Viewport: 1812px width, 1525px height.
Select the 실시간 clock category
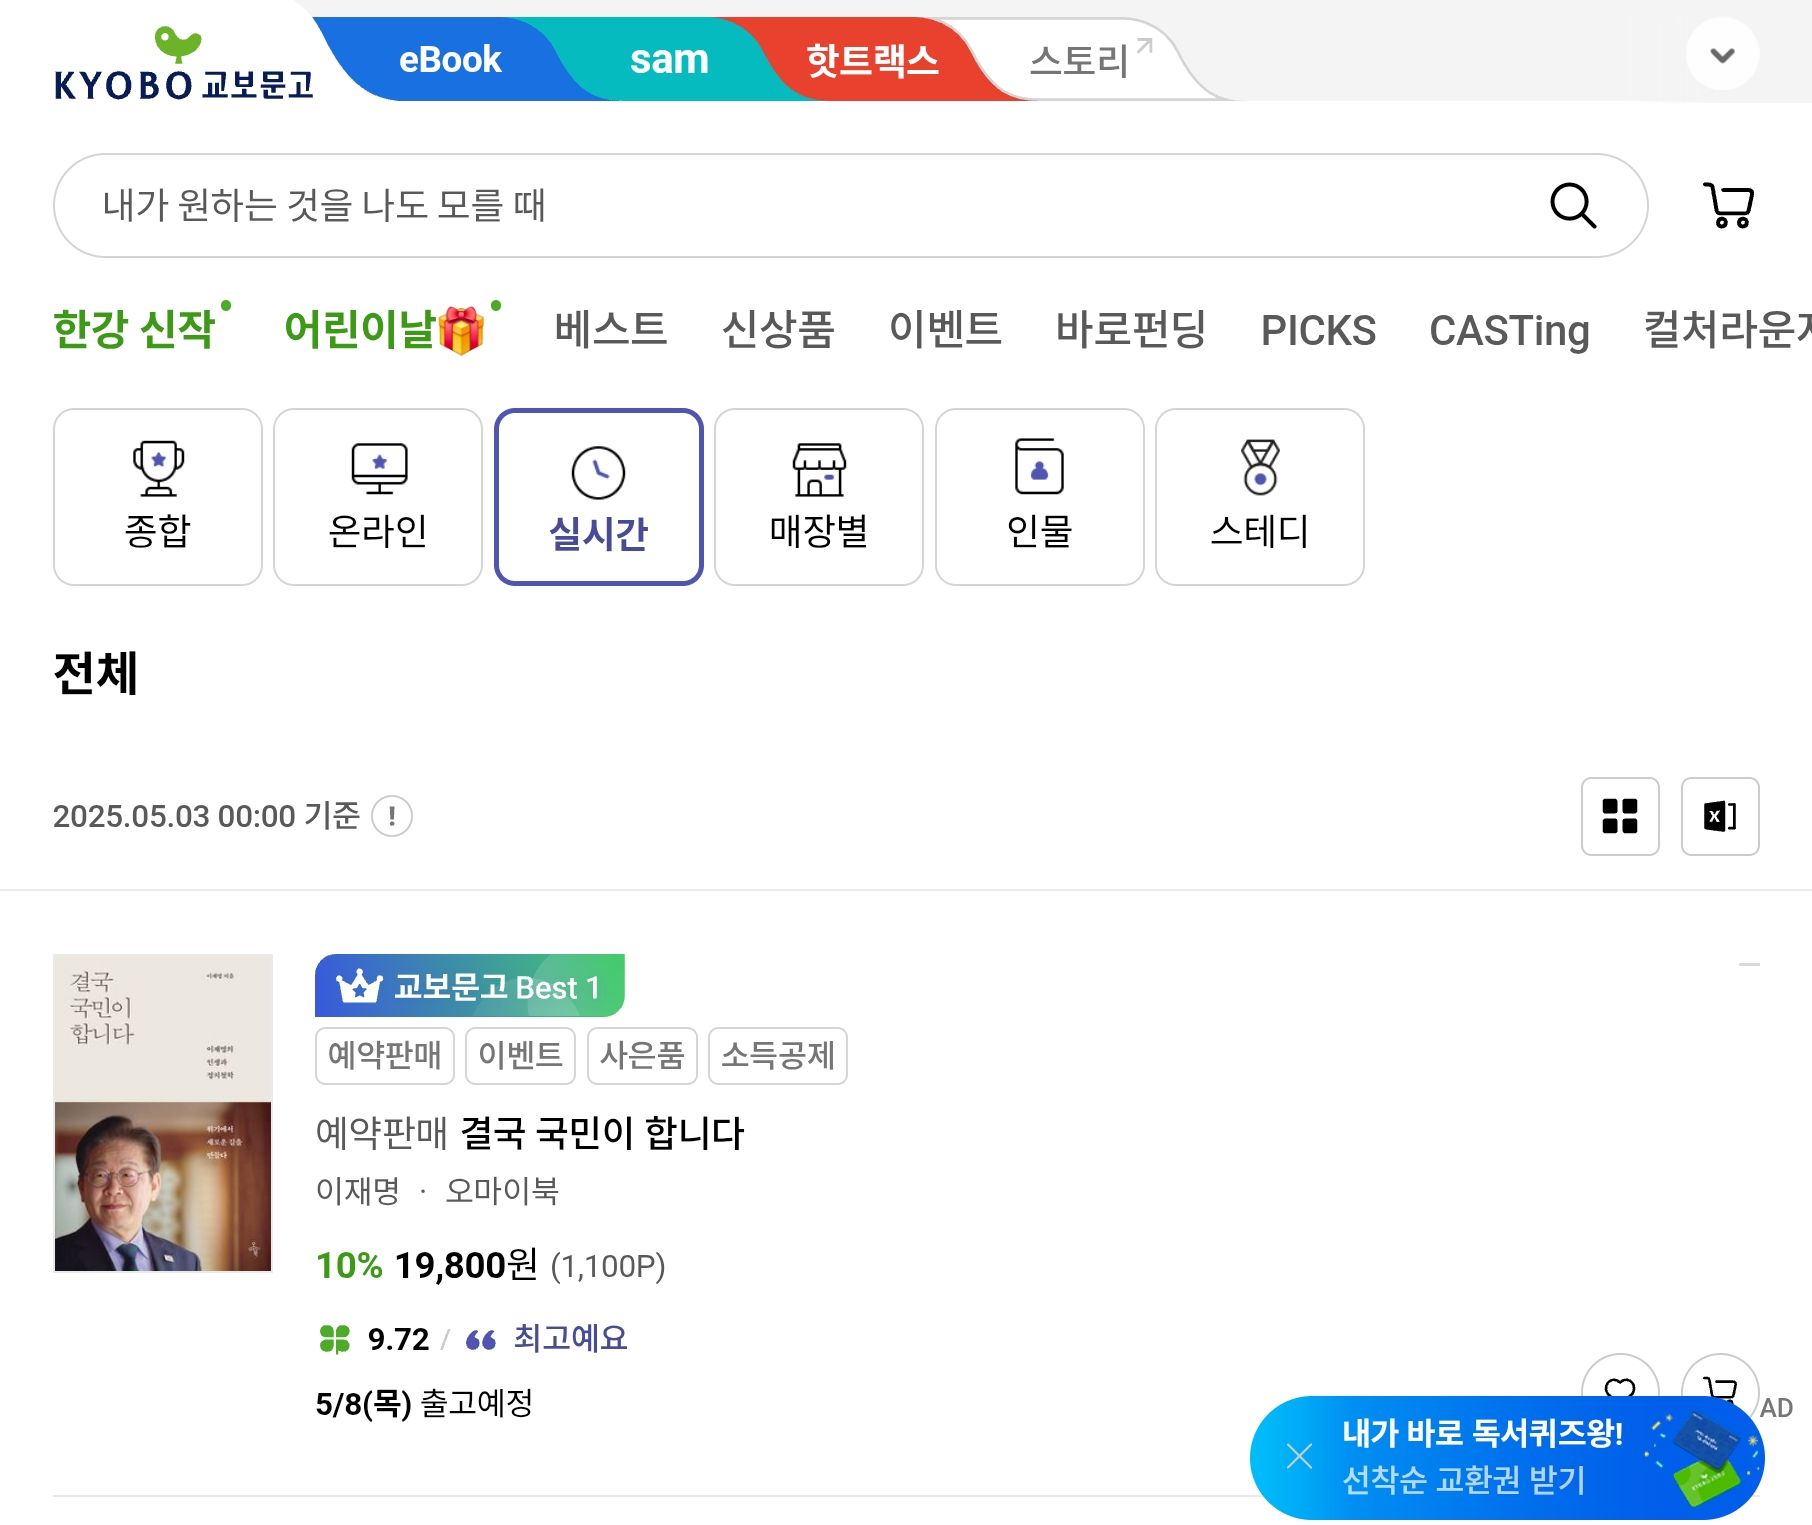click(x=599, y=497)
